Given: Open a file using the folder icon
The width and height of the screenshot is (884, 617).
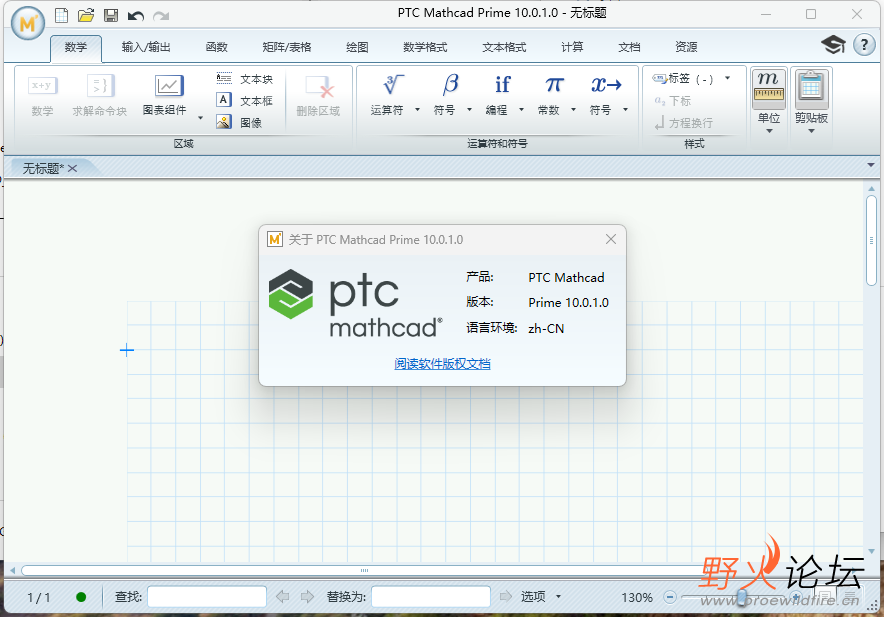Looking at the screenshot, I should [x=86, y=15].
